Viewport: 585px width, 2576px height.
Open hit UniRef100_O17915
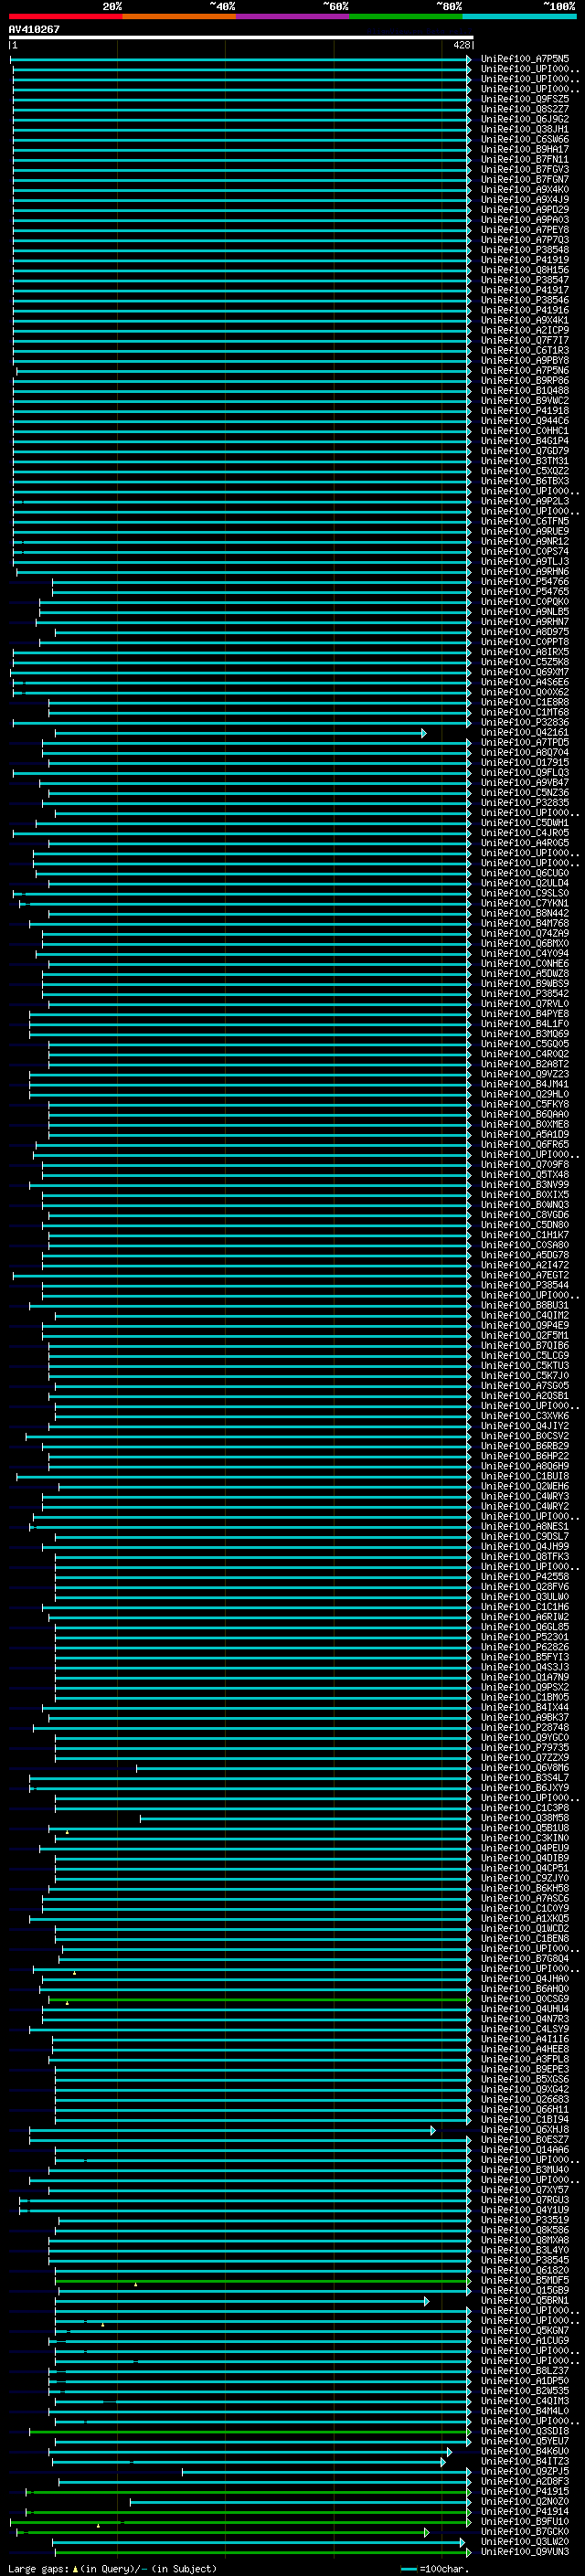[x=525, y=763]
